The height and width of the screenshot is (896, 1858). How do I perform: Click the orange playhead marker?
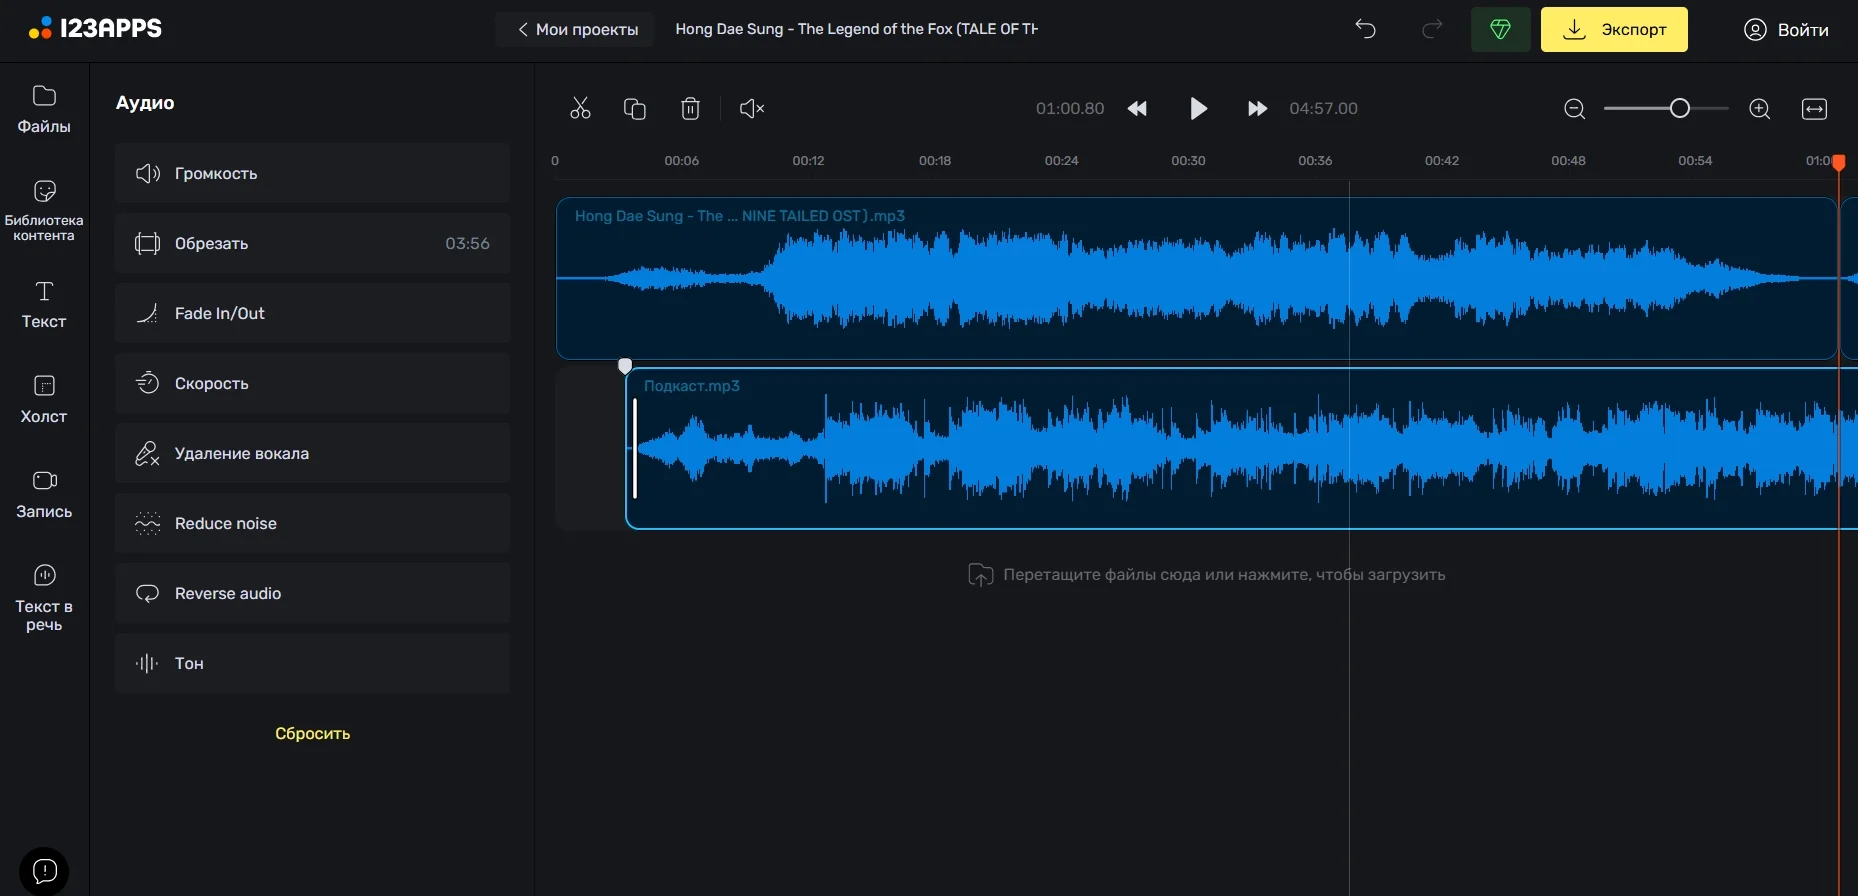tap(1839, 162)
